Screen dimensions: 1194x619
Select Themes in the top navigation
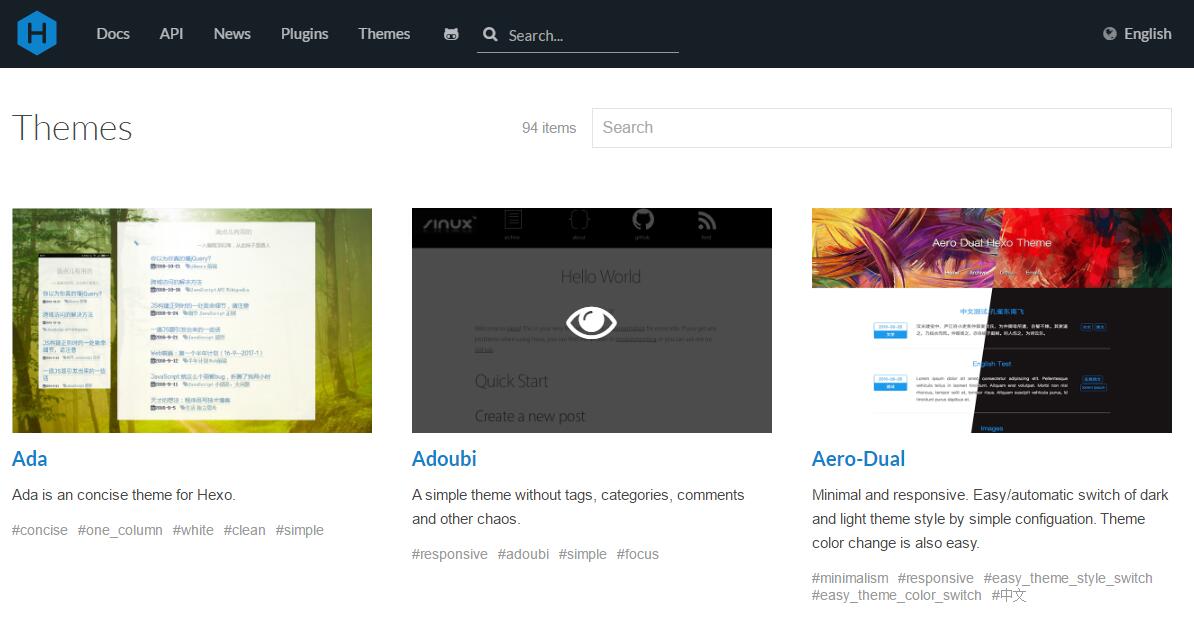click(x=384, y=34)
